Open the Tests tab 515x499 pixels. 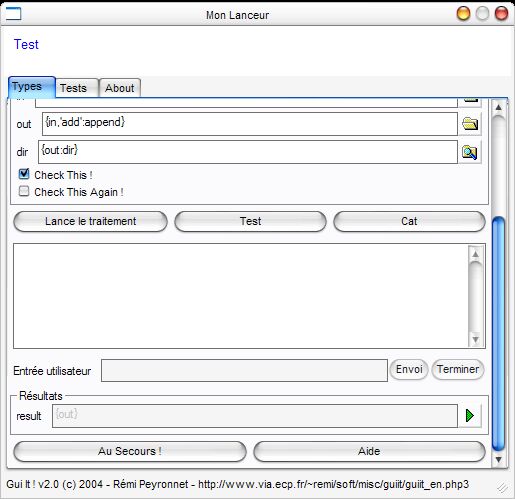pyautogui.click(x=77, y=88)
